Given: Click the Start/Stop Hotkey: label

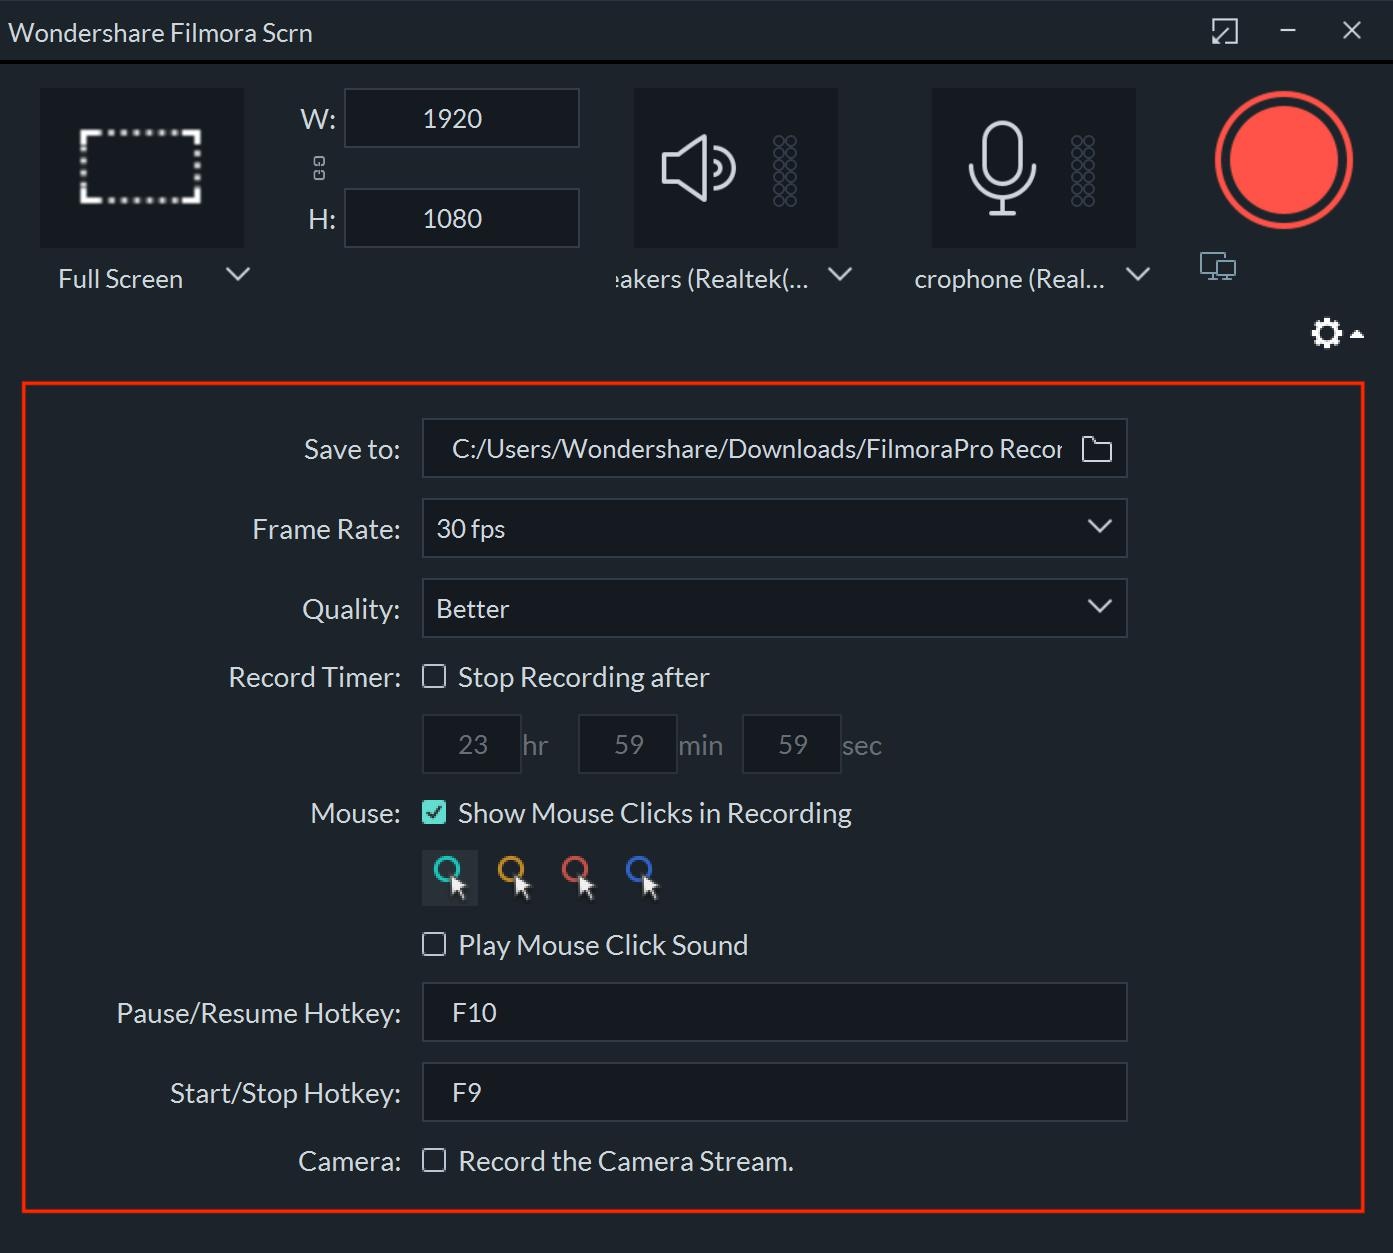Looking at the screenshot, I should (285, 1094).
